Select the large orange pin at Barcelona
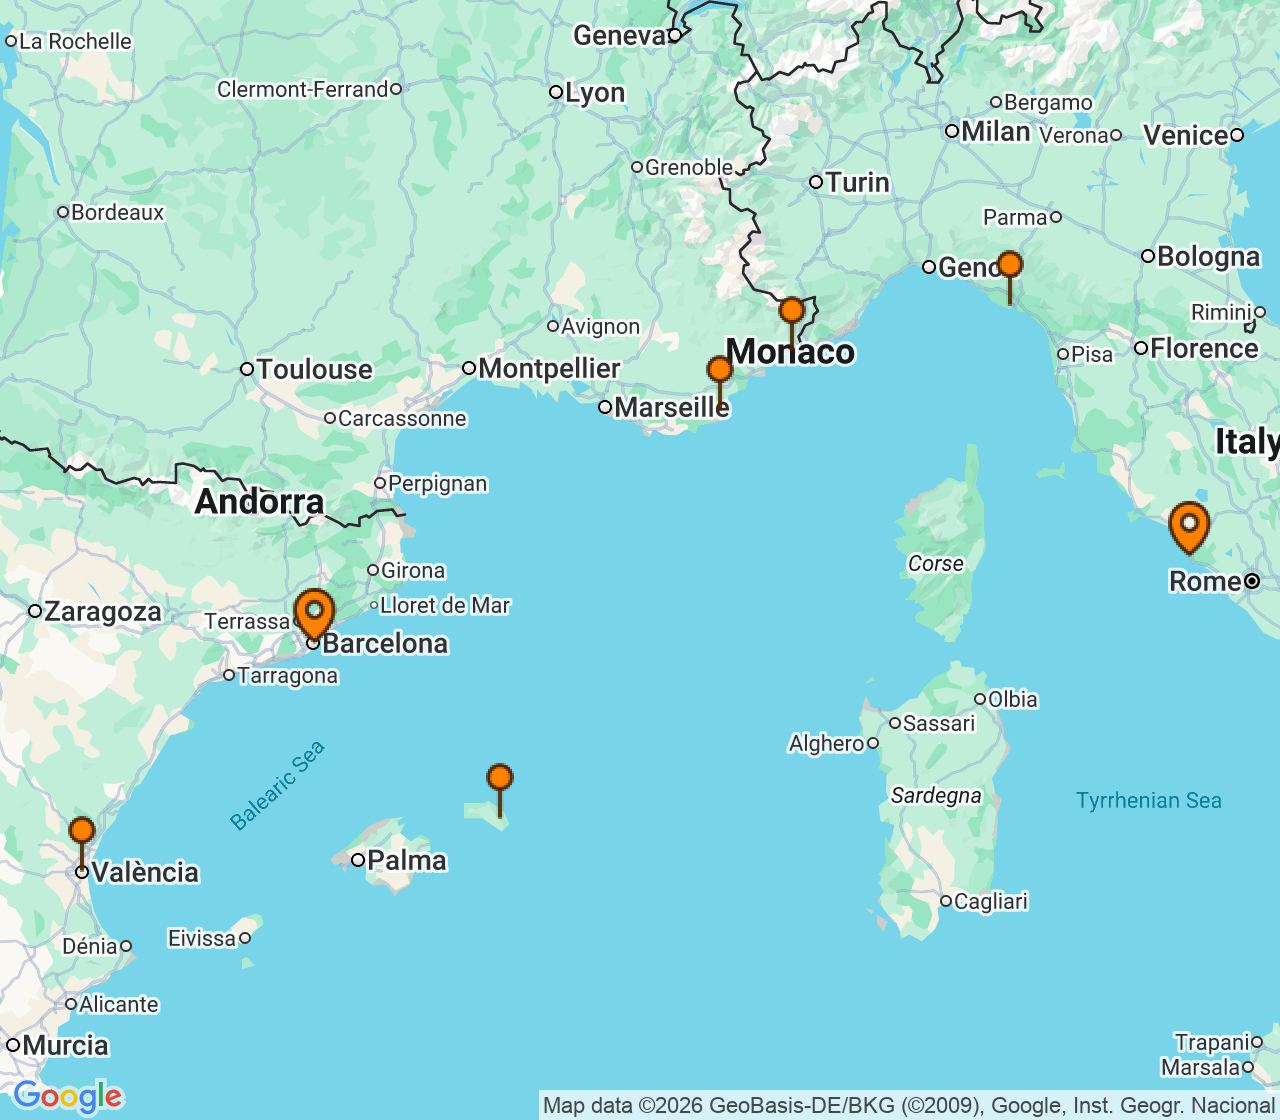Image resolution: width=1280 pixels, height=1120 pixels. click(x=314, y=613)
